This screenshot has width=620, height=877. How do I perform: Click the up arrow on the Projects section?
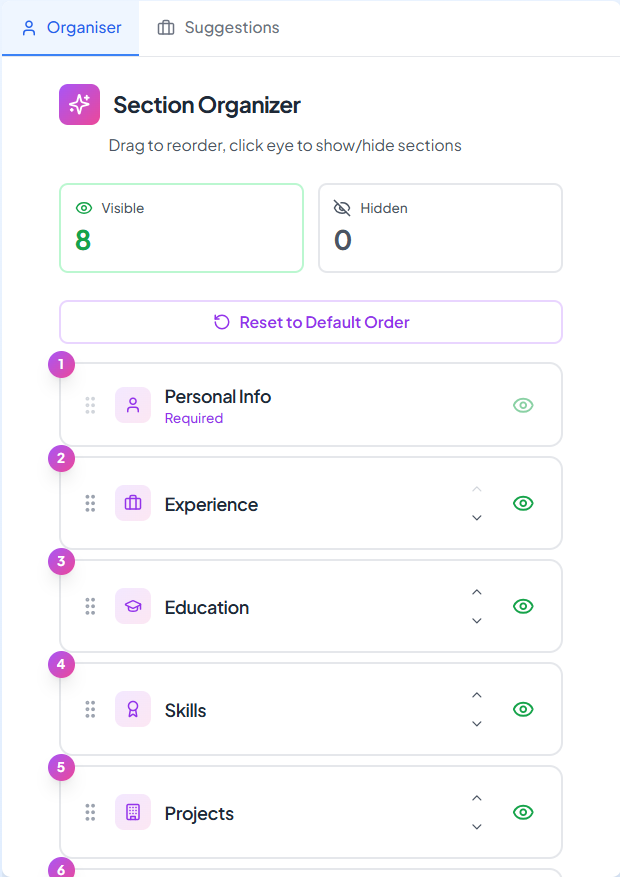[x=477, y=798]
